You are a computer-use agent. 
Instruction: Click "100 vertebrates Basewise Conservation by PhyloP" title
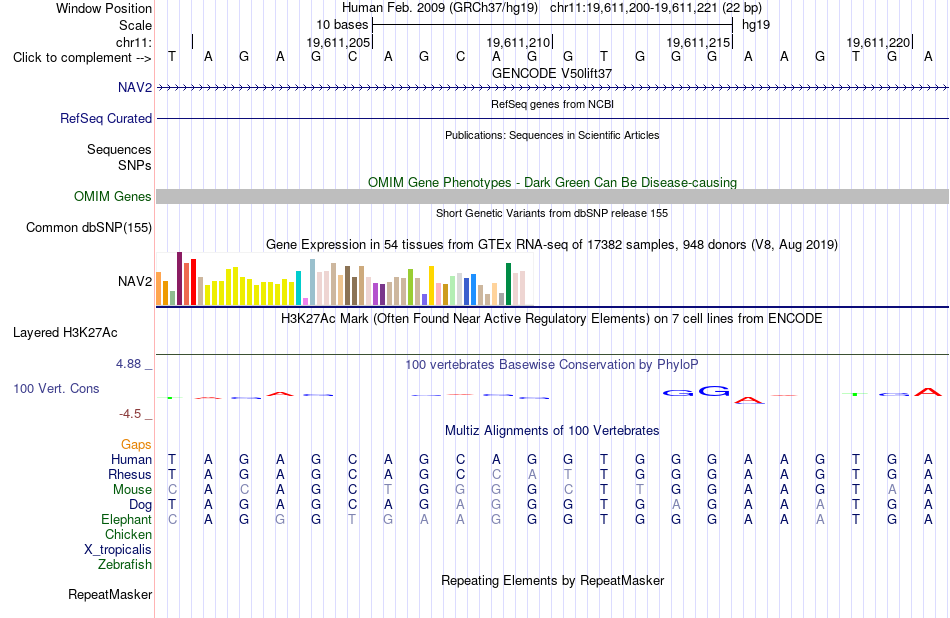click(x=552, y=364)
